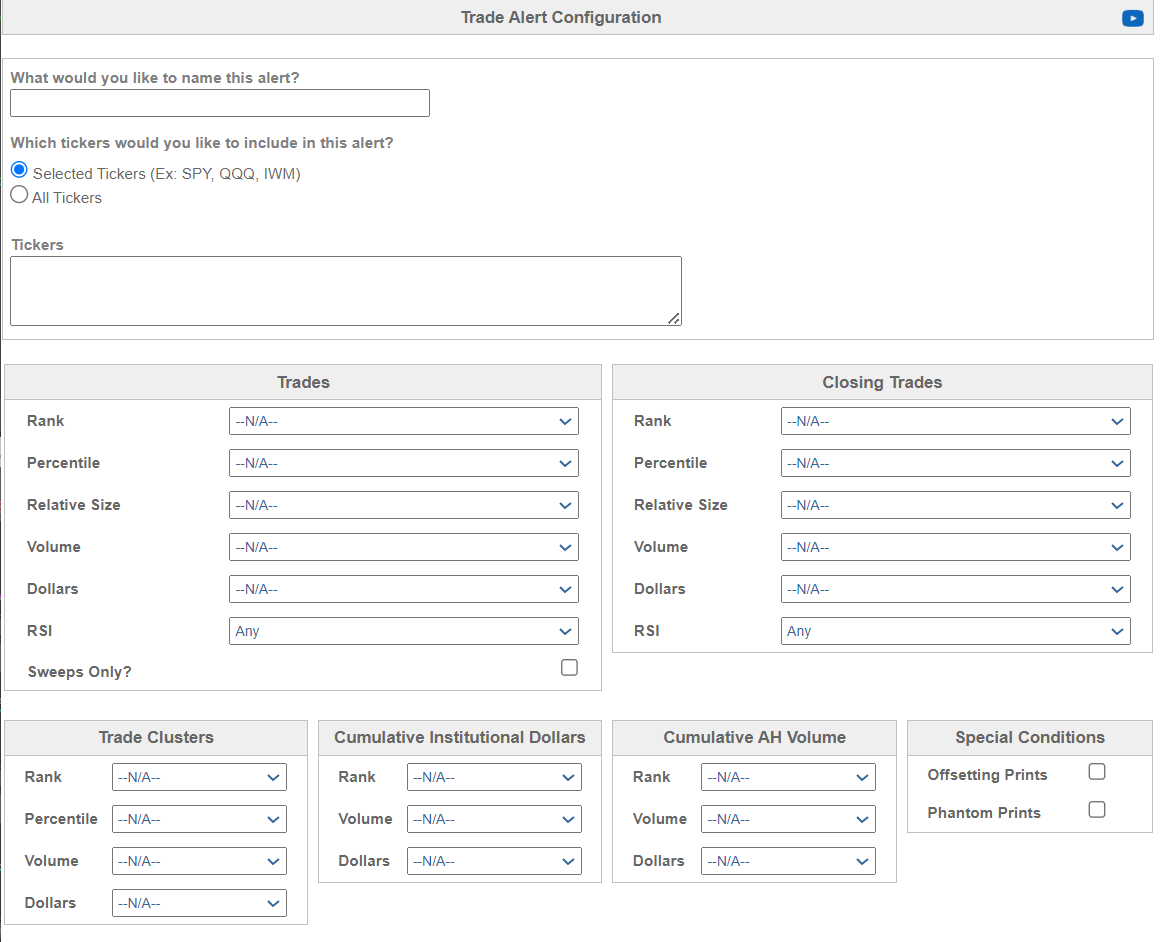The height and width of the screenshot is (942, 1163).
Task: Click the Trade Clusters section header
Action: pyautogui.click(x=156, y=737)
